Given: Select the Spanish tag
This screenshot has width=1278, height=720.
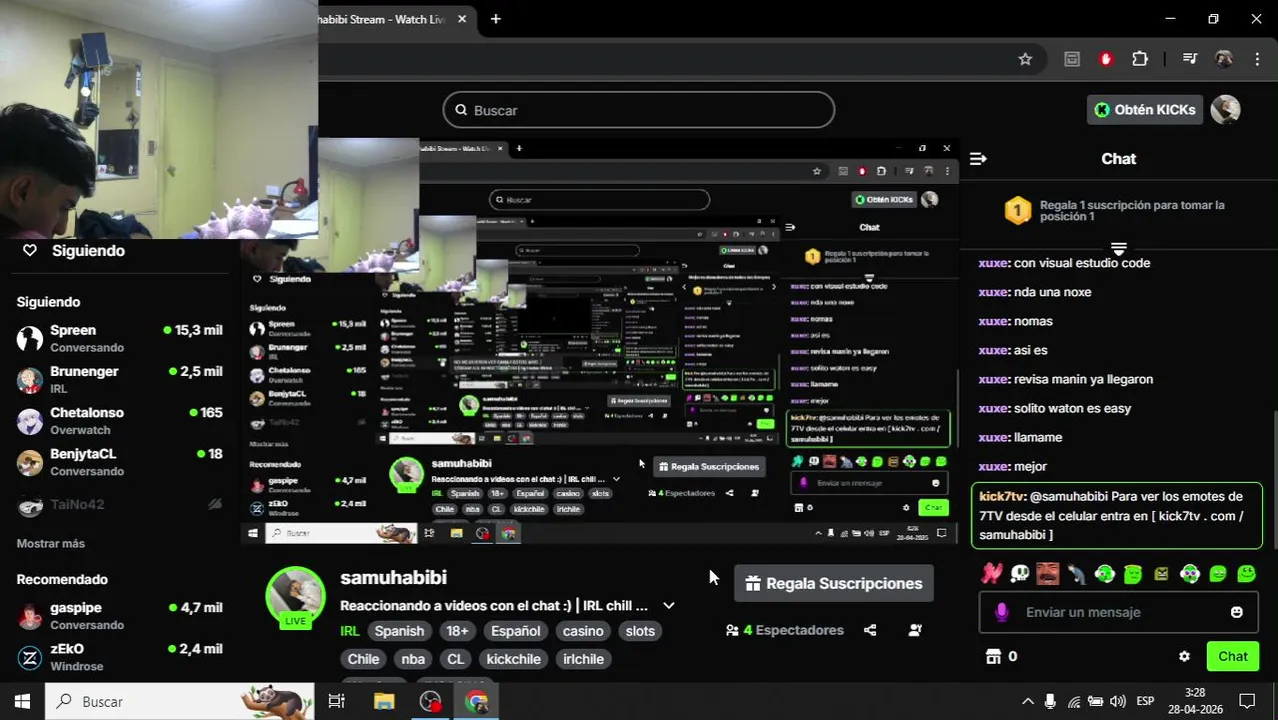Looking at the screenshot, I should click(399, 631).
